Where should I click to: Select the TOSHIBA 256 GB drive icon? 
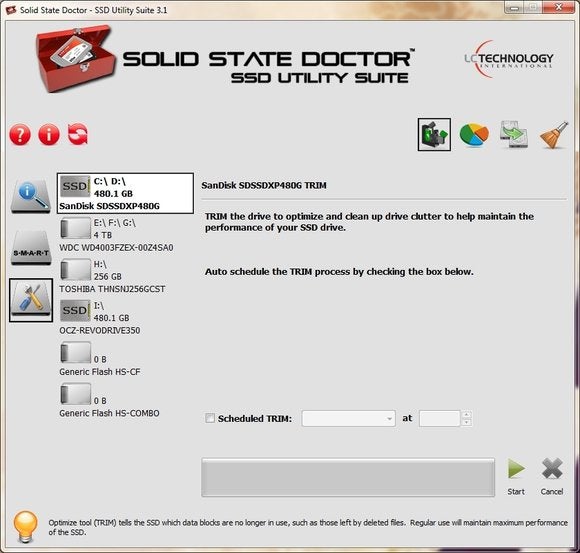(x=75, y=269)
